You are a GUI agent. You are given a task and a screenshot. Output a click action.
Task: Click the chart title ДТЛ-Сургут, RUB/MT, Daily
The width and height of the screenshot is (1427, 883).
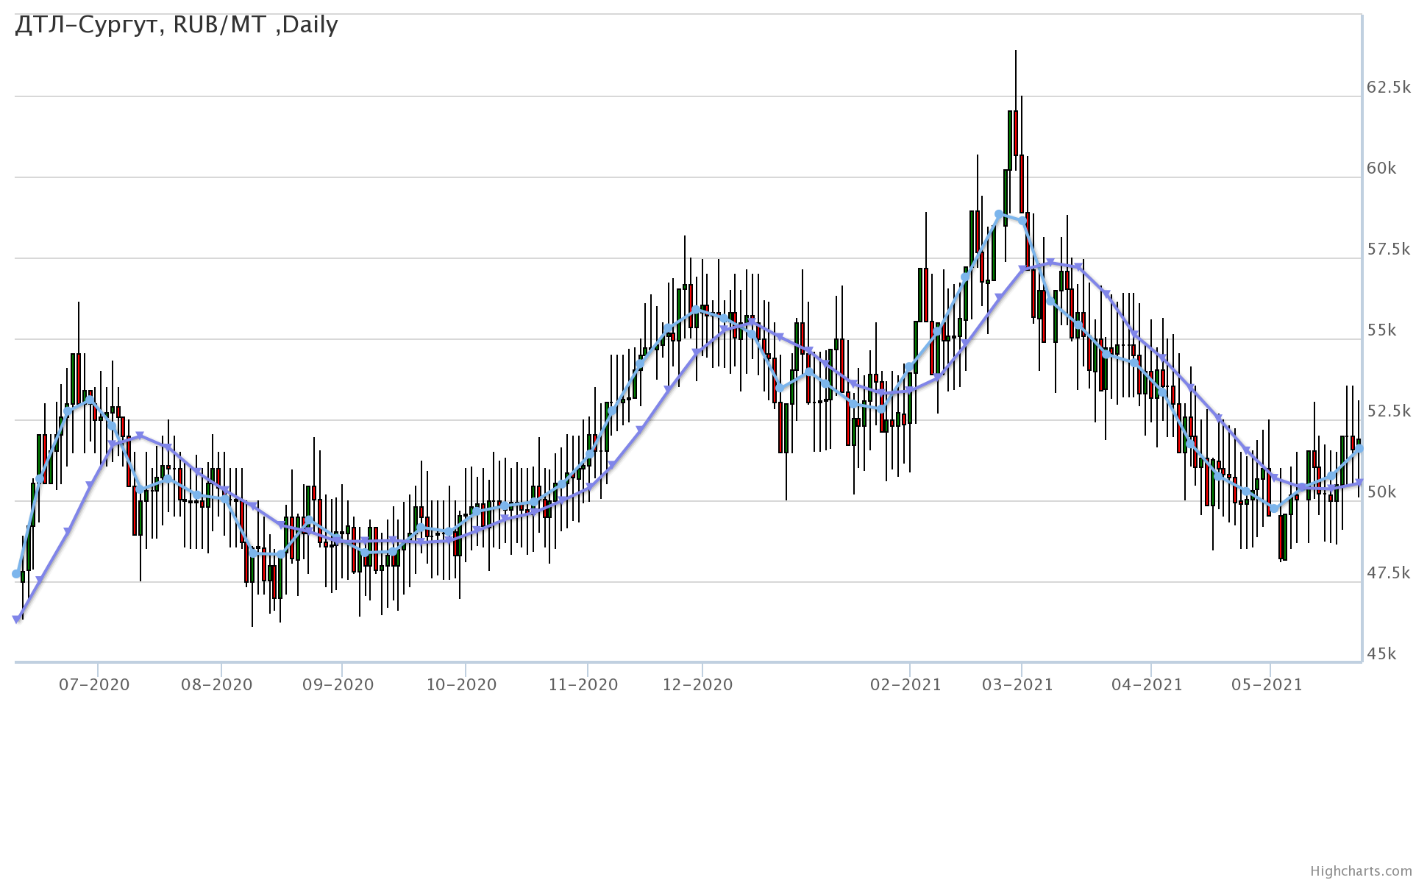(x=177, y=25)
